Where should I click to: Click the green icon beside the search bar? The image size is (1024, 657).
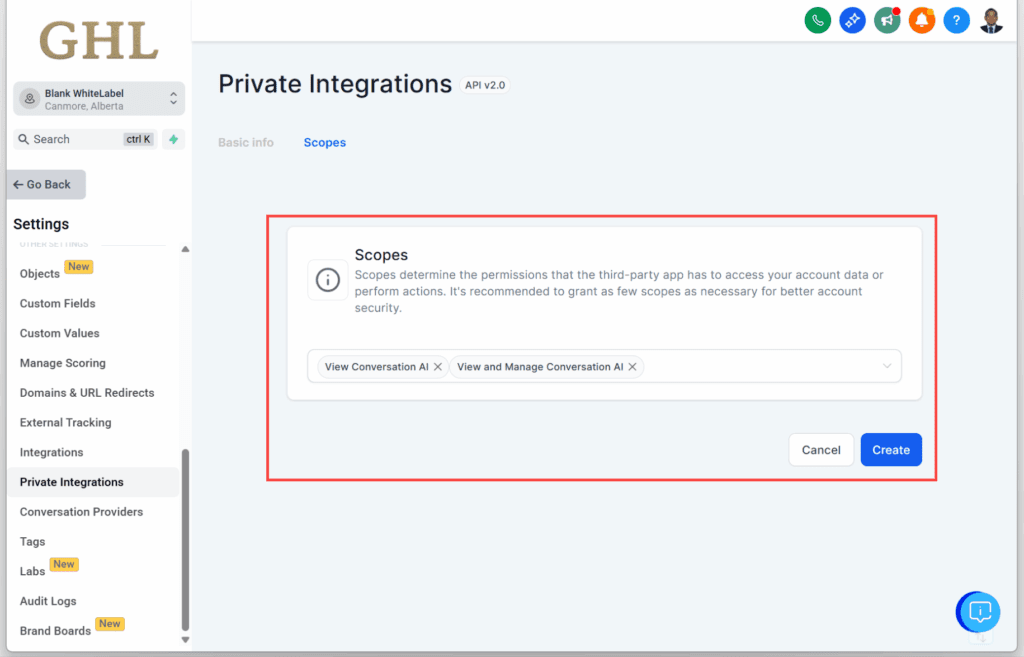172,138
